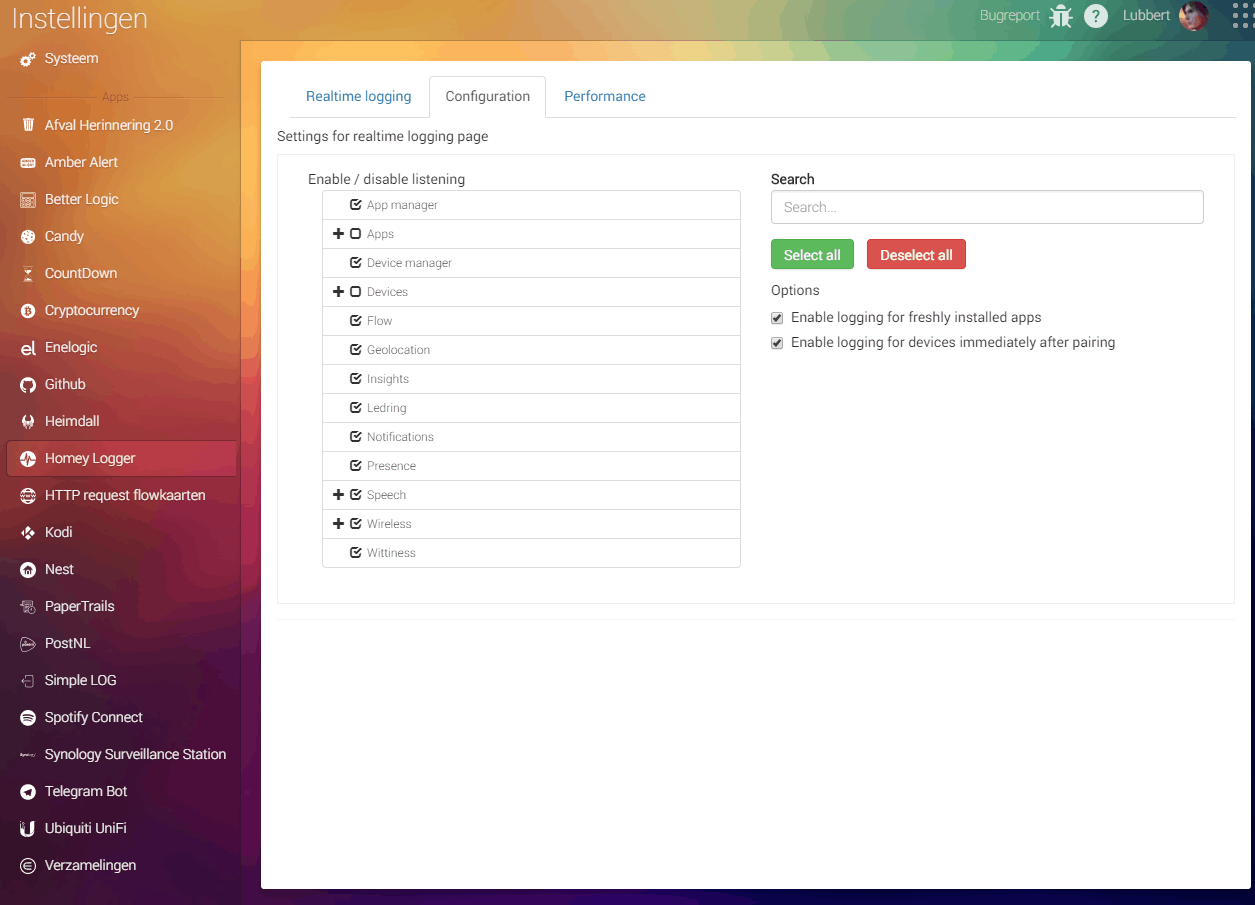Click the Synology Surveillance Station icon
Screen dimensions: 1255x905
pyautogui.click(x=28, y=754)
